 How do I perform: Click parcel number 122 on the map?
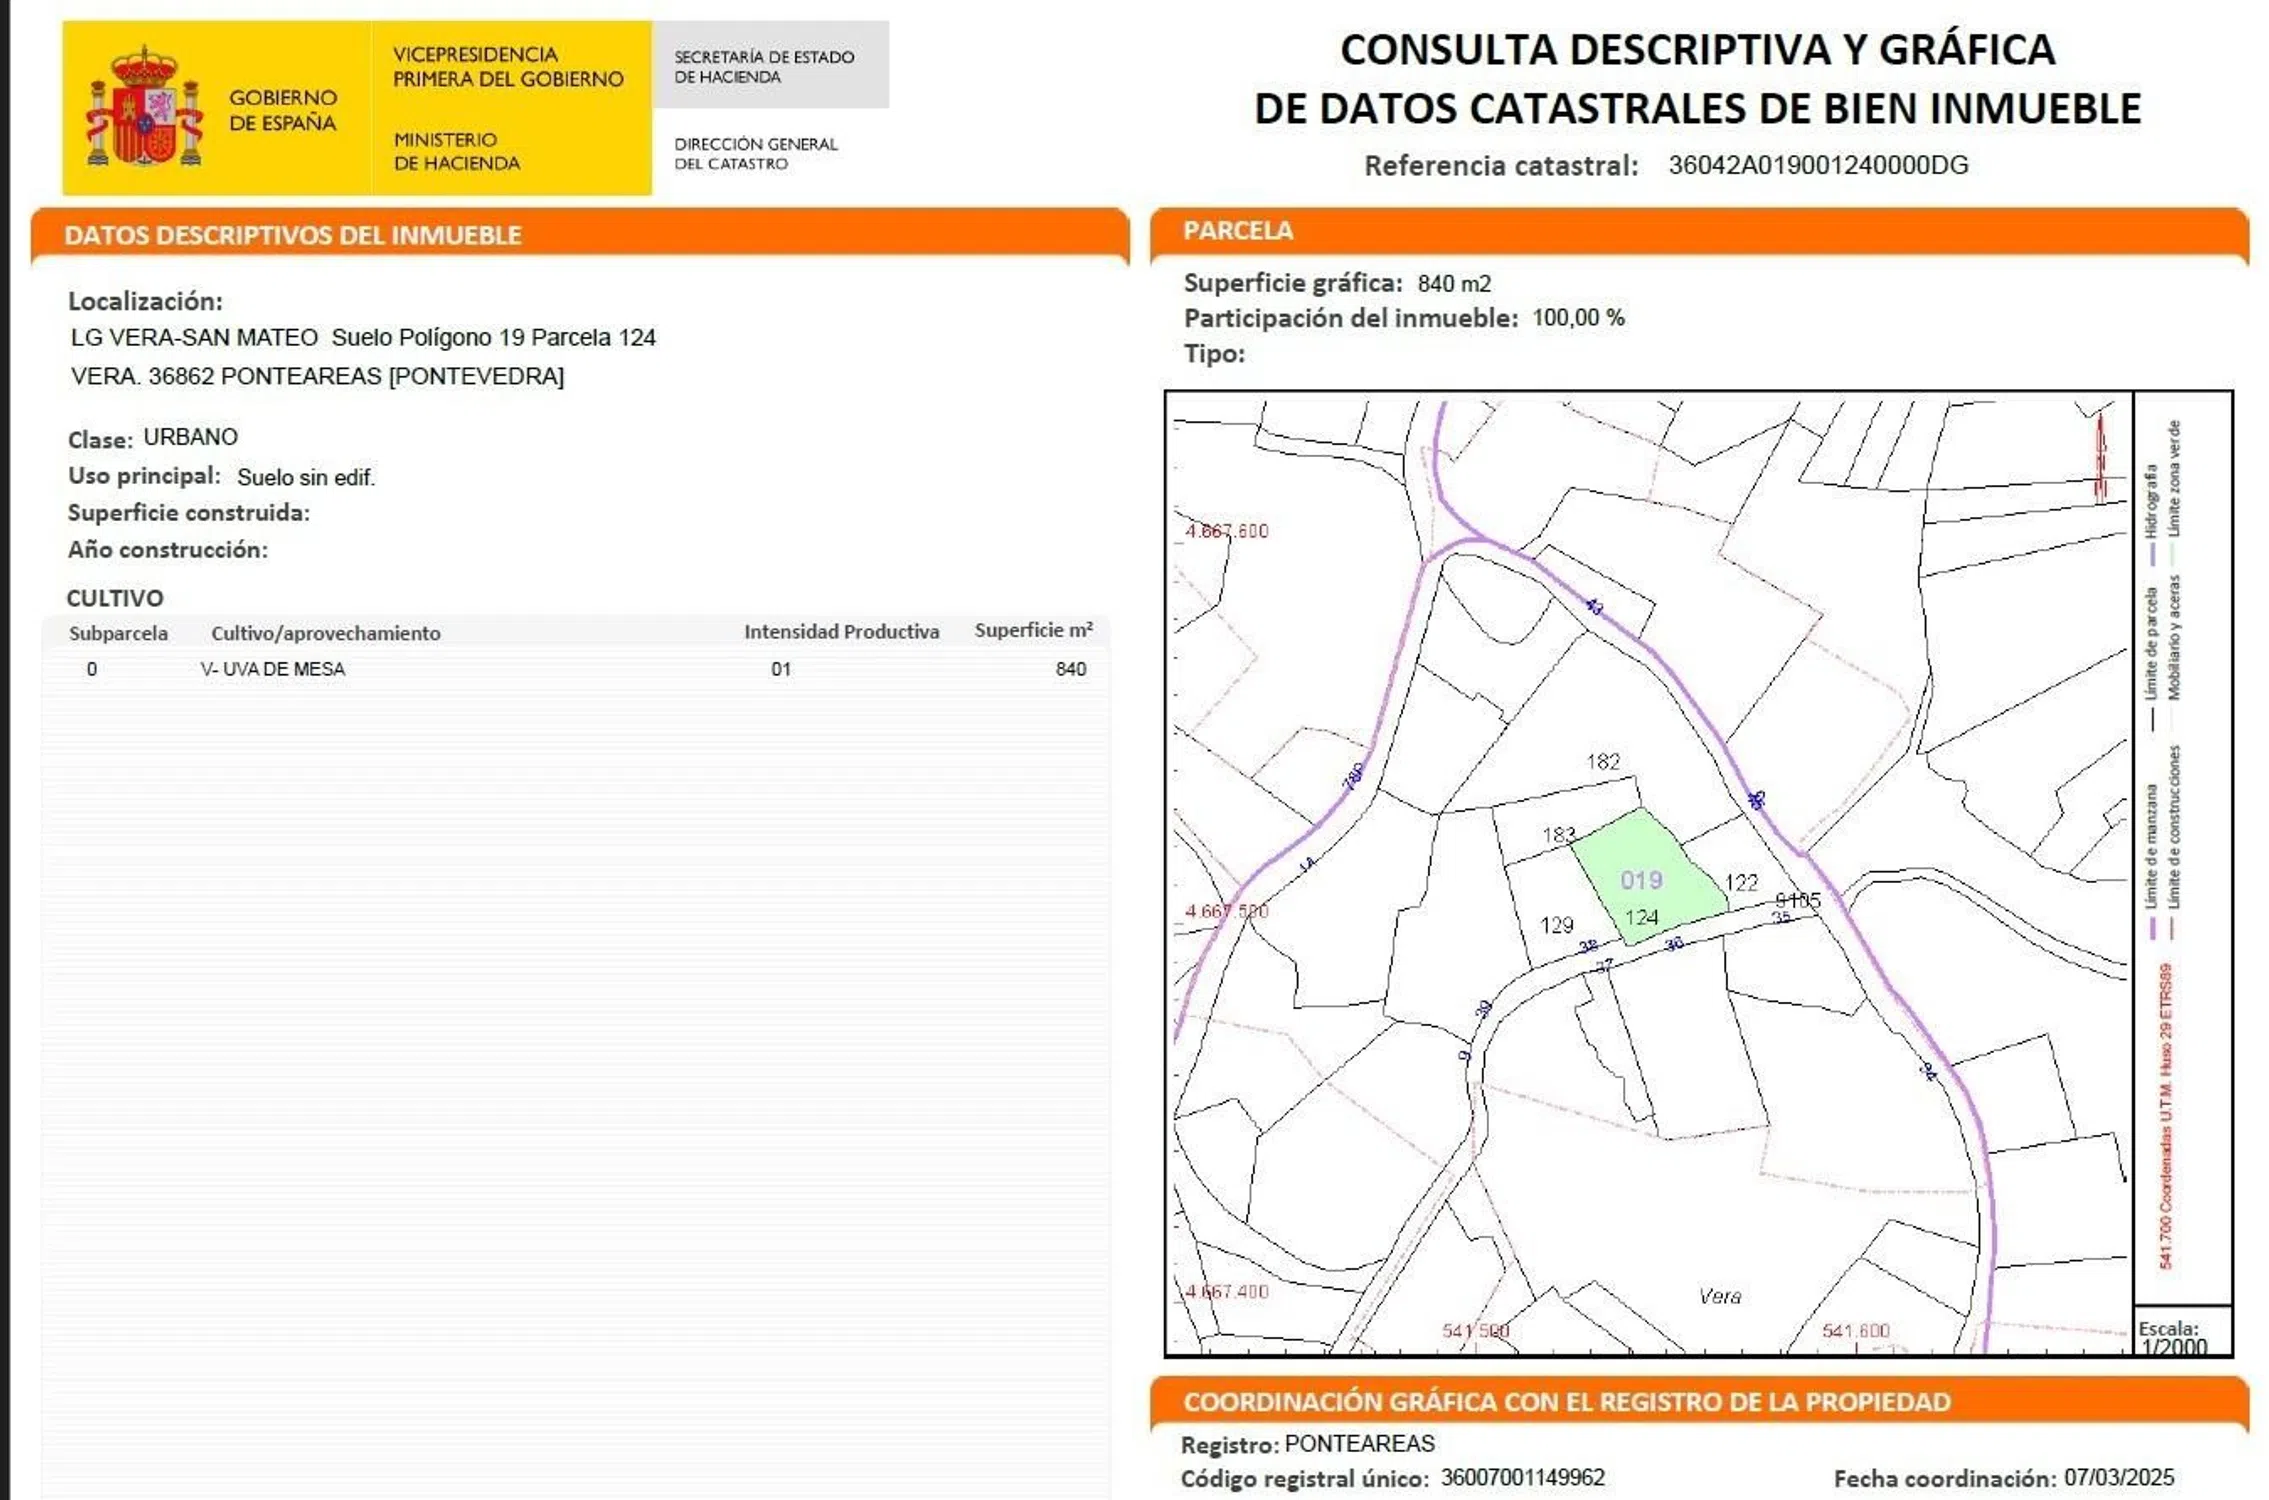[x=1741, y=882]
